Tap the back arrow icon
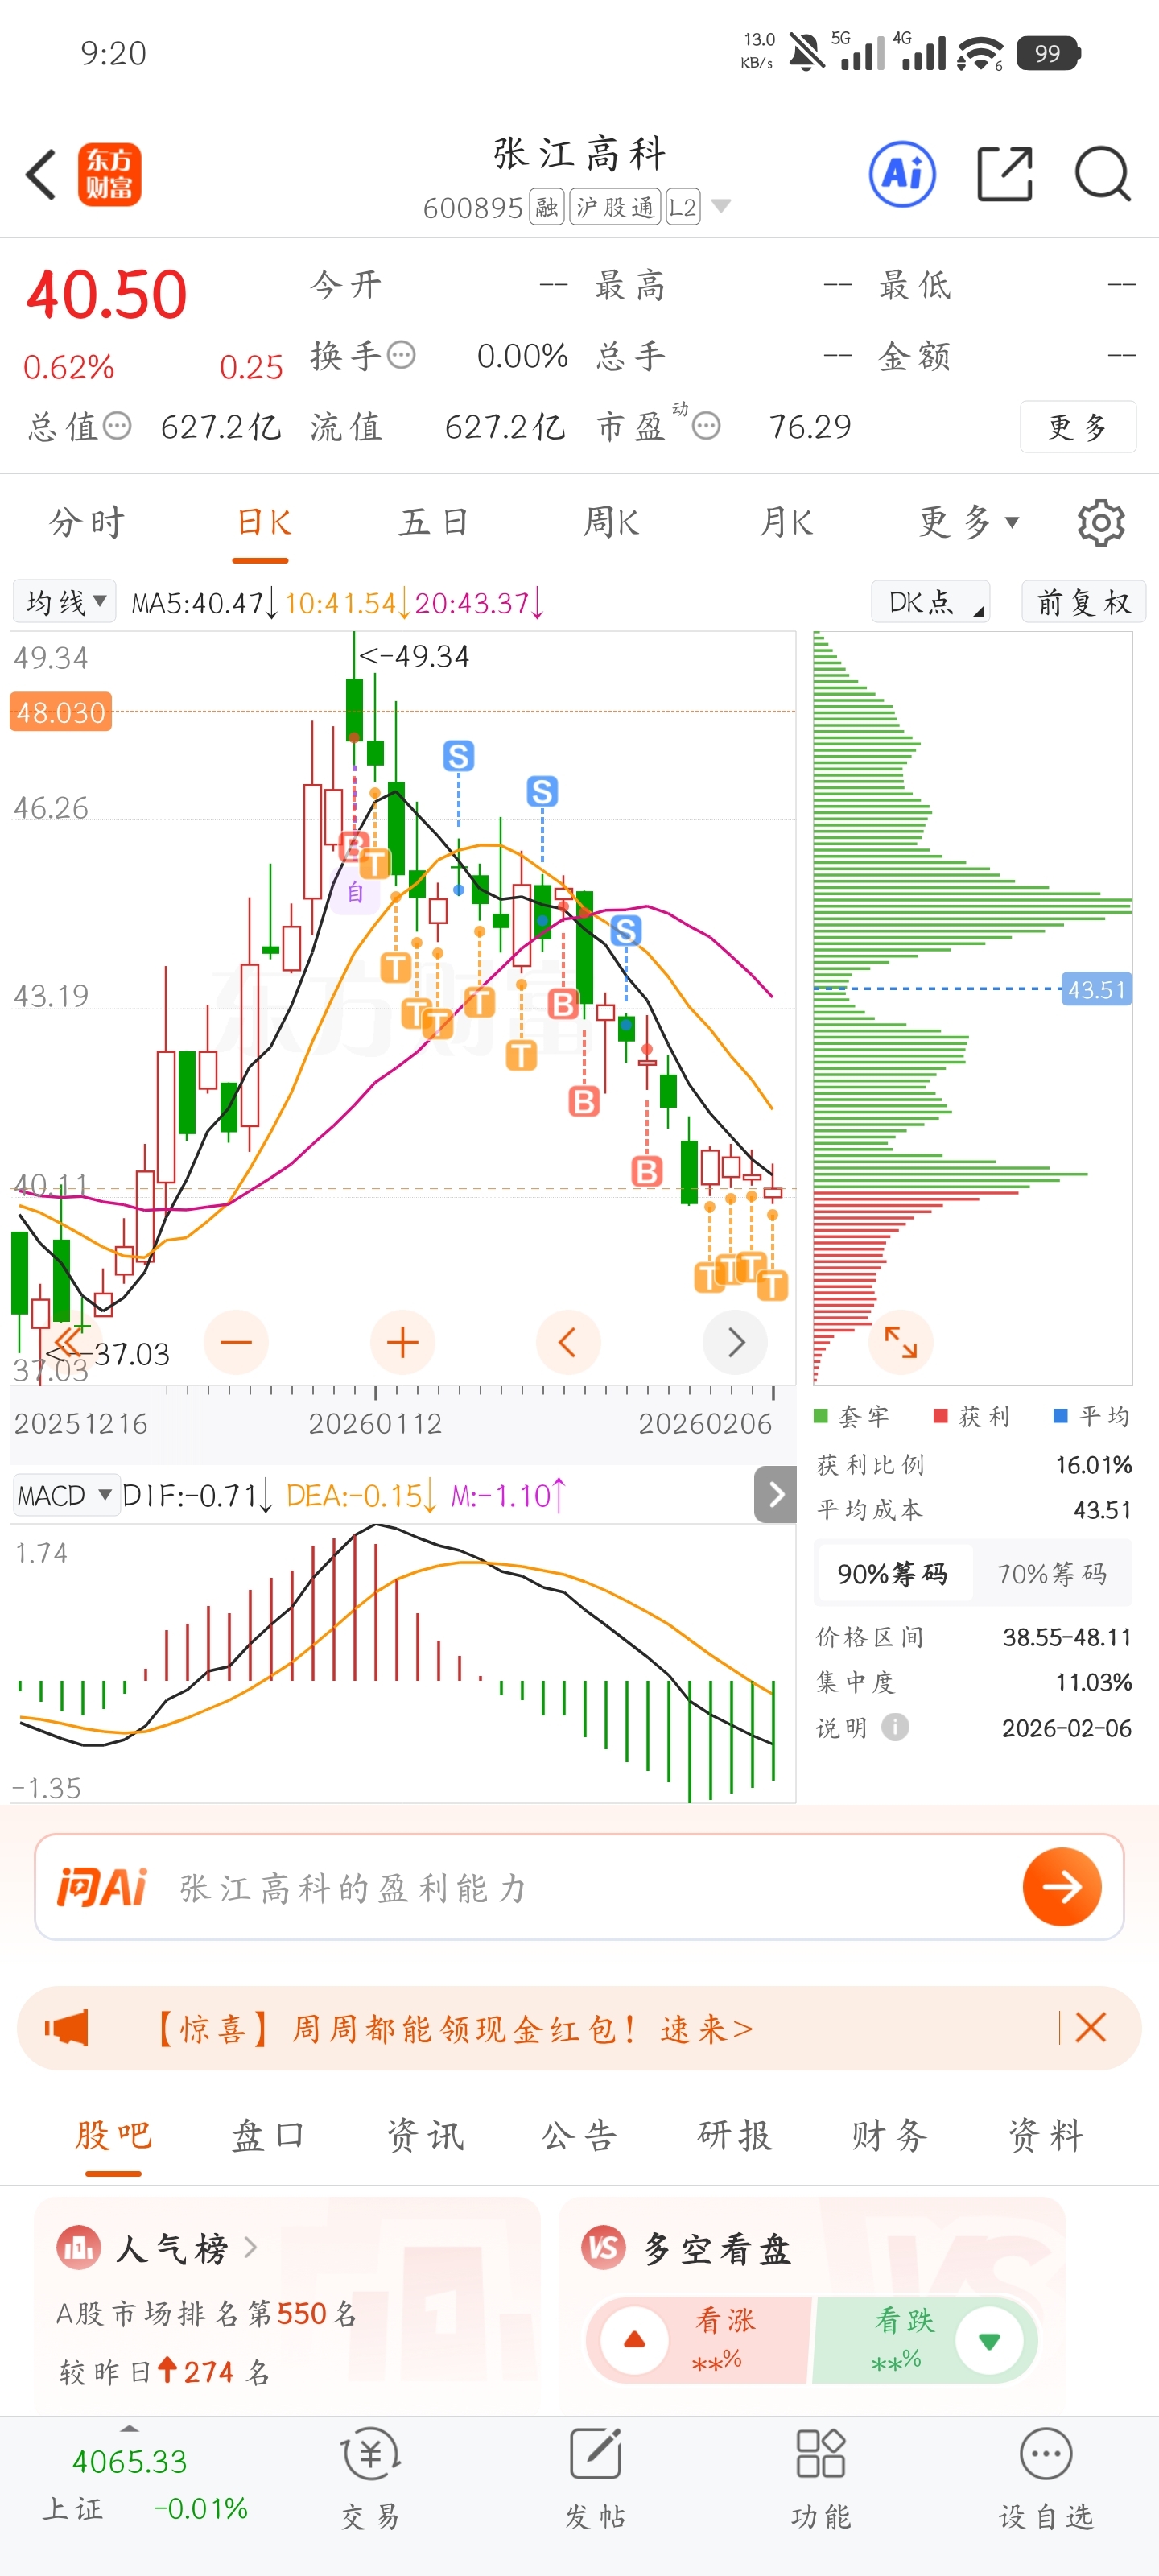This screenshot has height=2576, width=1159. tap(41, 175)
